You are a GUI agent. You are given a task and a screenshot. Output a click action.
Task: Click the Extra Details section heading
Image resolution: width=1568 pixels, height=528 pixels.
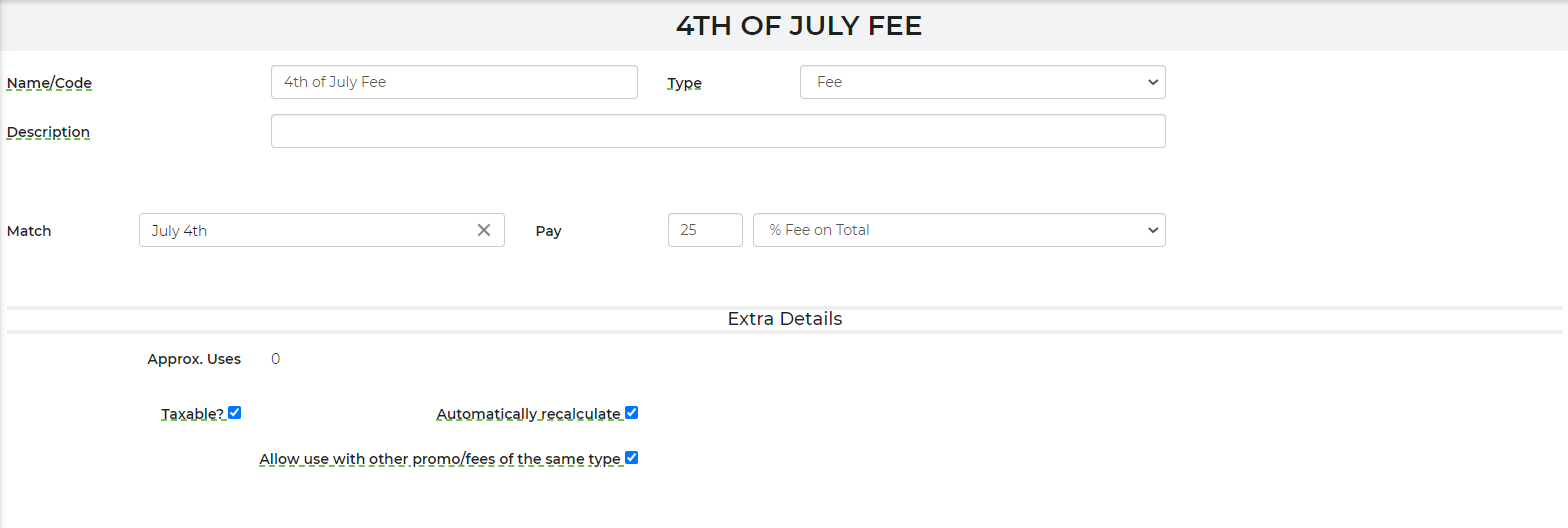coord(785,319)
